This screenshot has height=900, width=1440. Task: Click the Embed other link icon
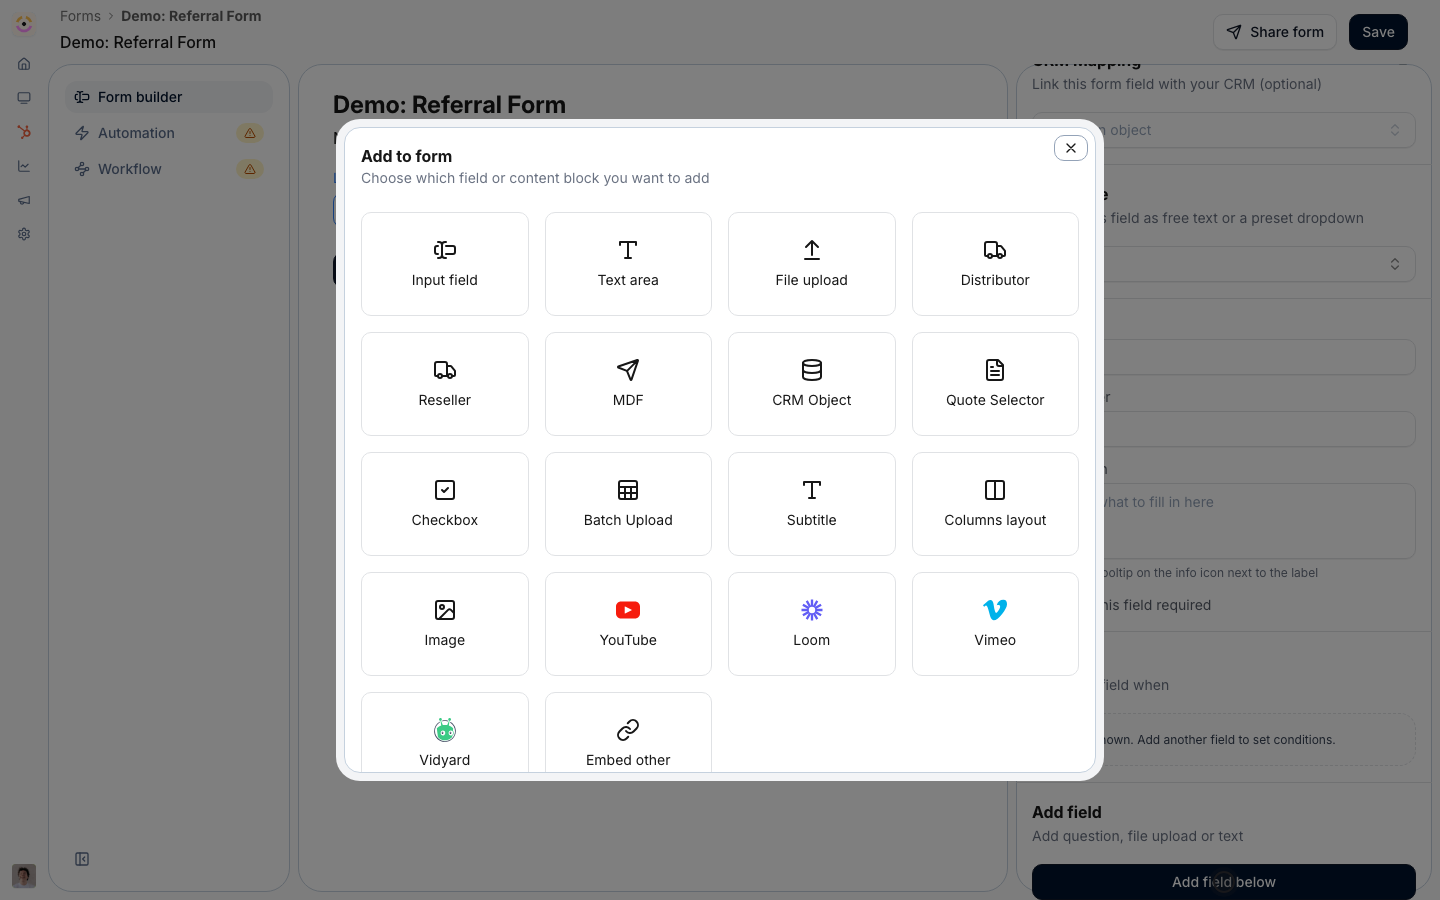(x=628, y=730)
